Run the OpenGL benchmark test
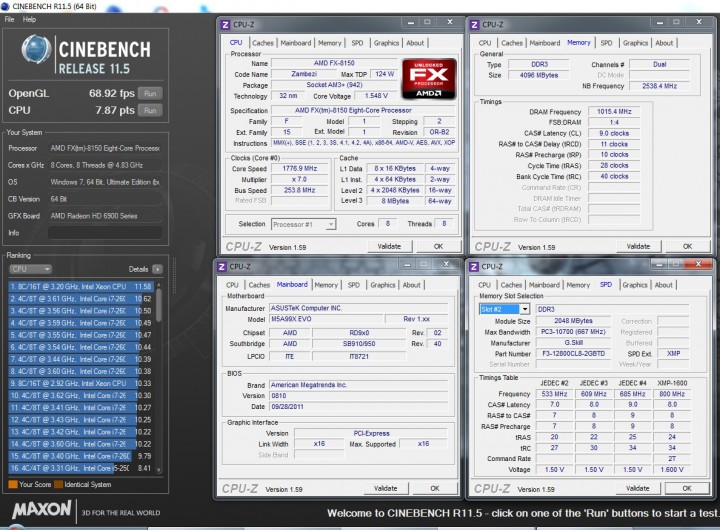 (x=150, y=94)
